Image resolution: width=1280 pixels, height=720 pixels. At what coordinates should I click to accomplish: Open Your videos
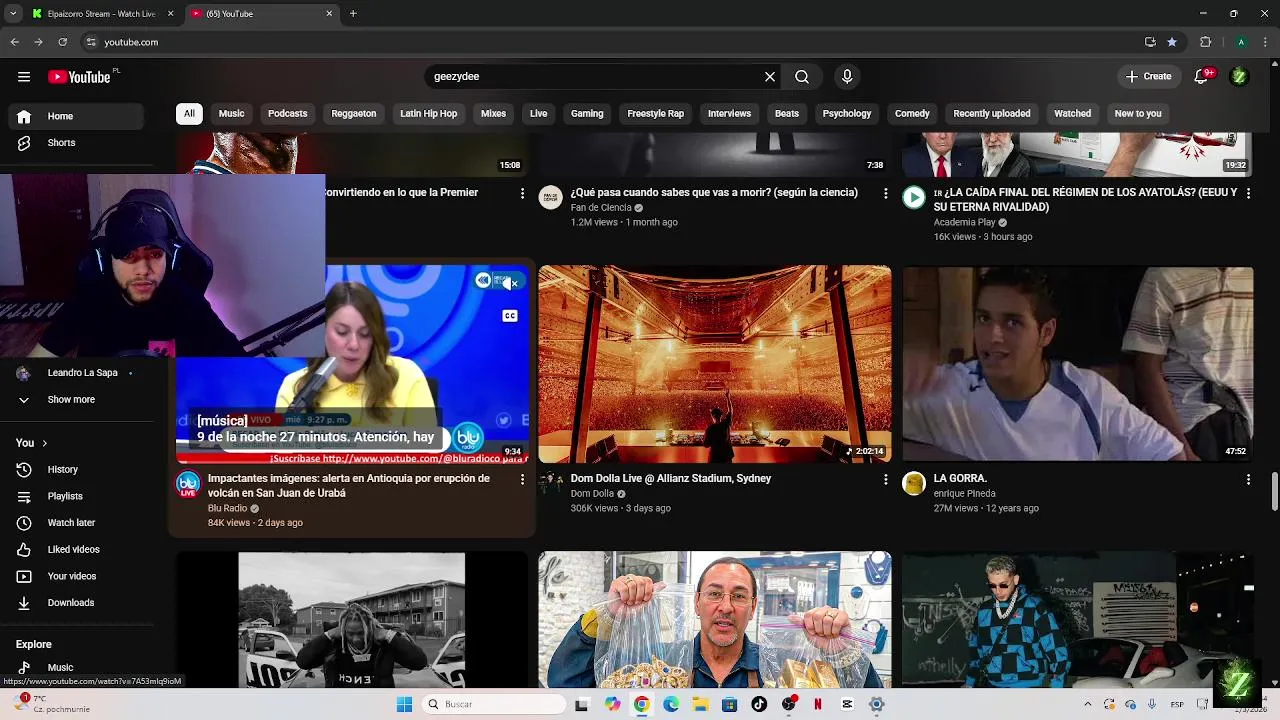[x=72, y=576]
